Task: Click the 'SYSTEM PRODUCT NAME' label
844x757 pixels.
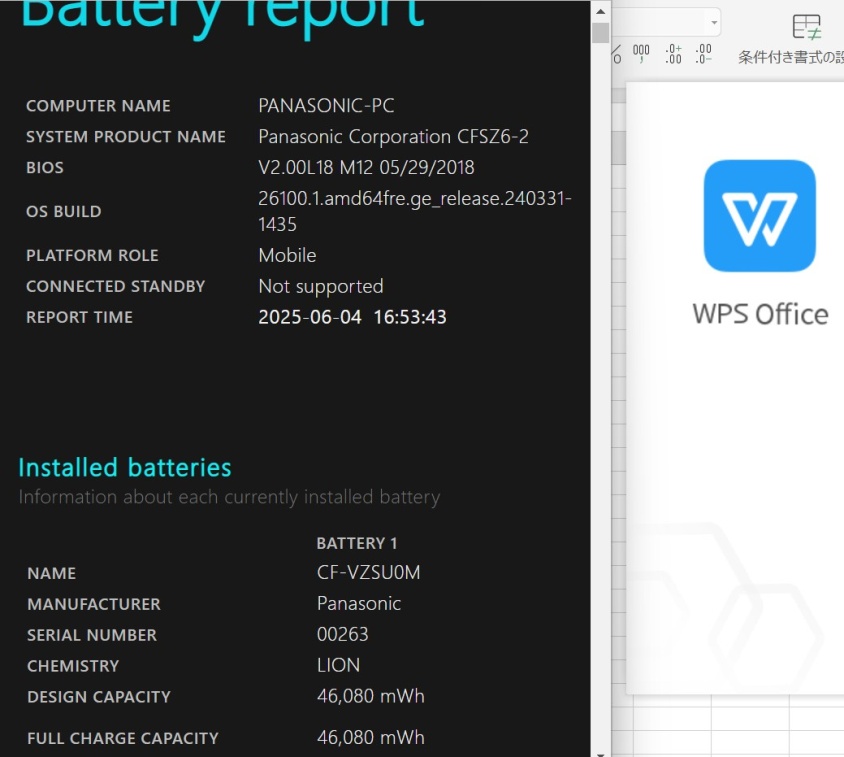Action: (x=126, y=137)
